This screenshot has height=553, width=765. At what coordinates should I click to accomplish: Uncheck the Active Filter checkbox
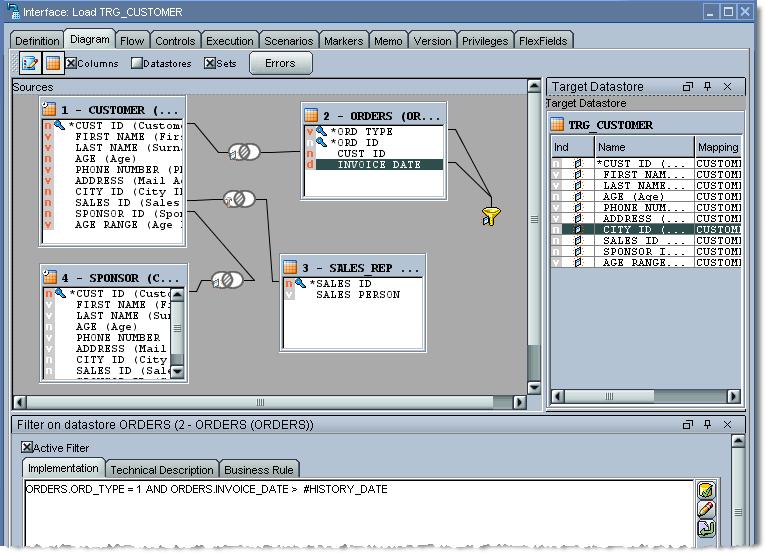point(27,447)
